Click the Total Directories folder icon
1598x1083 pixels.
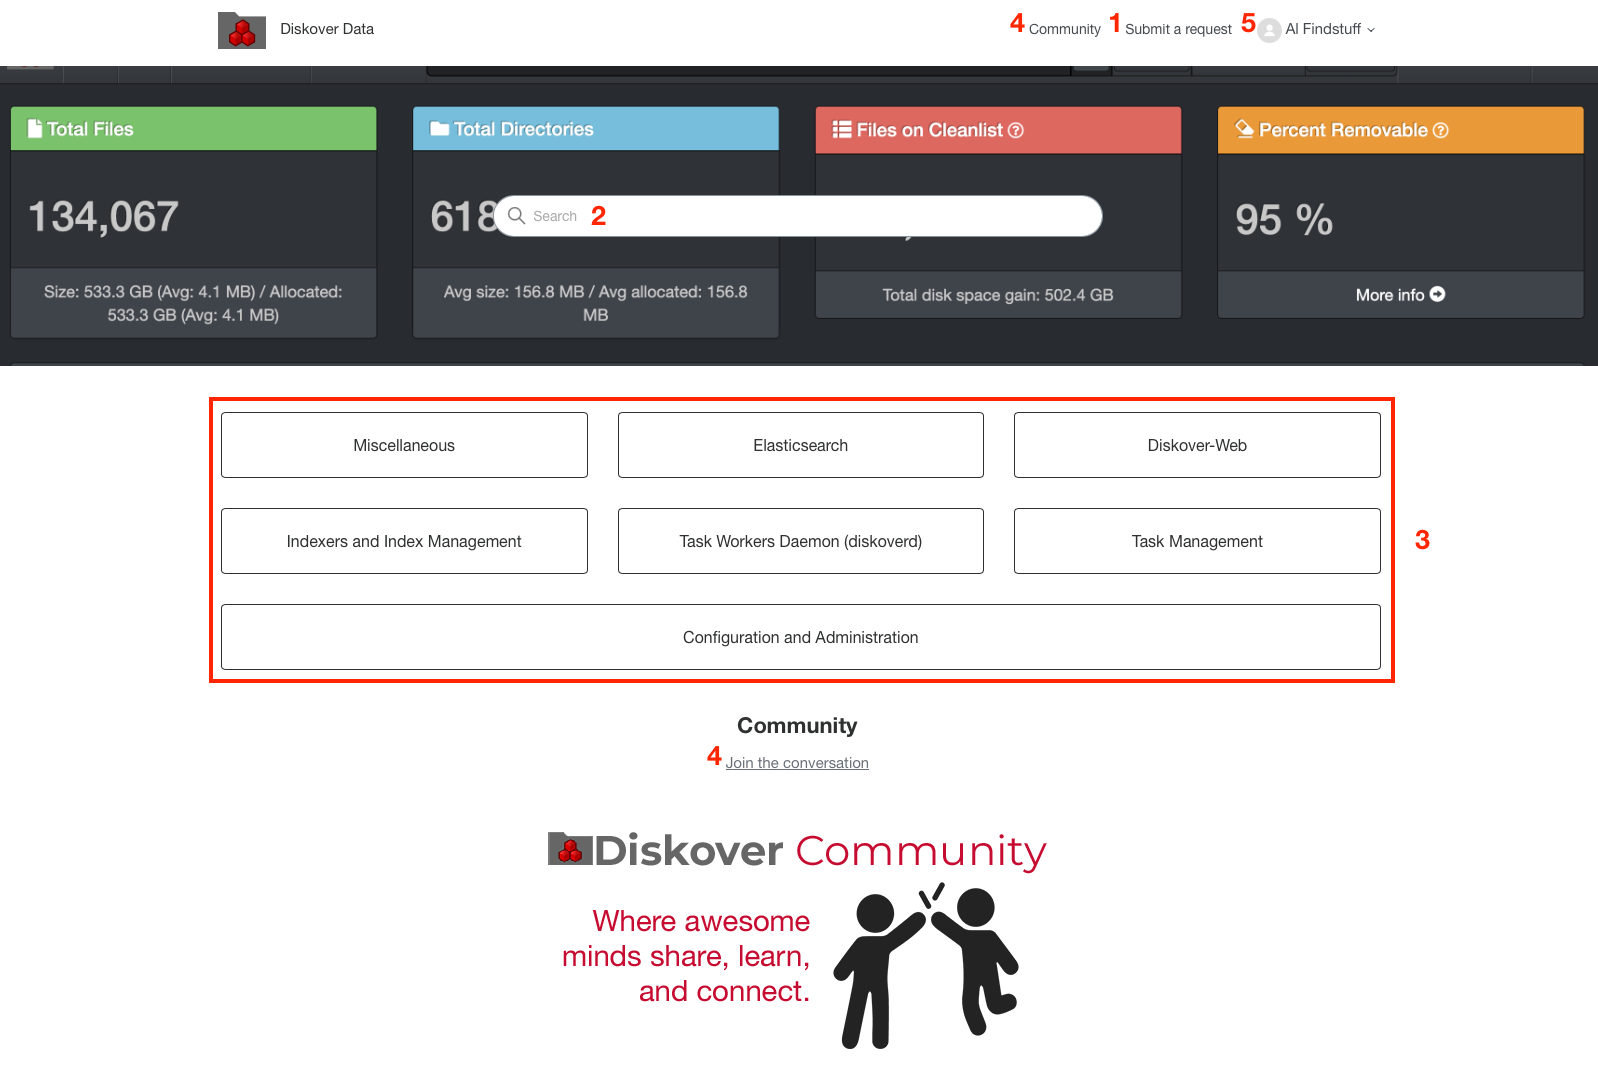tap(439, 129)
